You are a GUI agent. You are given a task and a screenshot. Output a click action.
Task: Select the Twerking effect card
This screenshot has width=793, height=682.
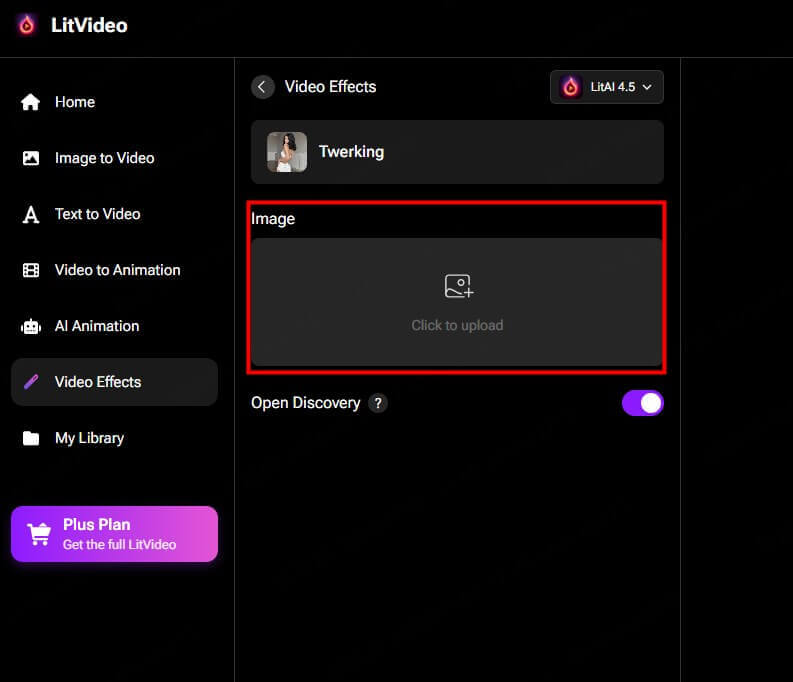[x=457, y=152]
